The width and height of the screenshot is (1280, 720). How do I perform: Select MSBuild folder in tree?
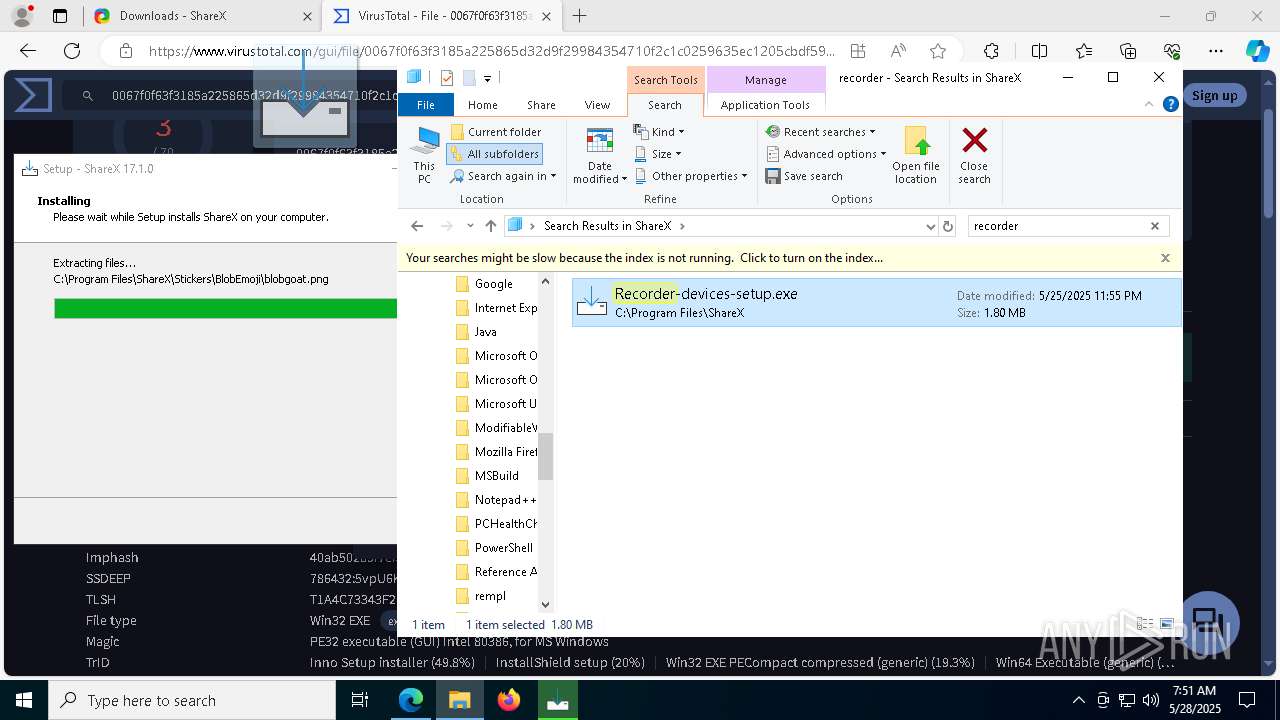496,476
